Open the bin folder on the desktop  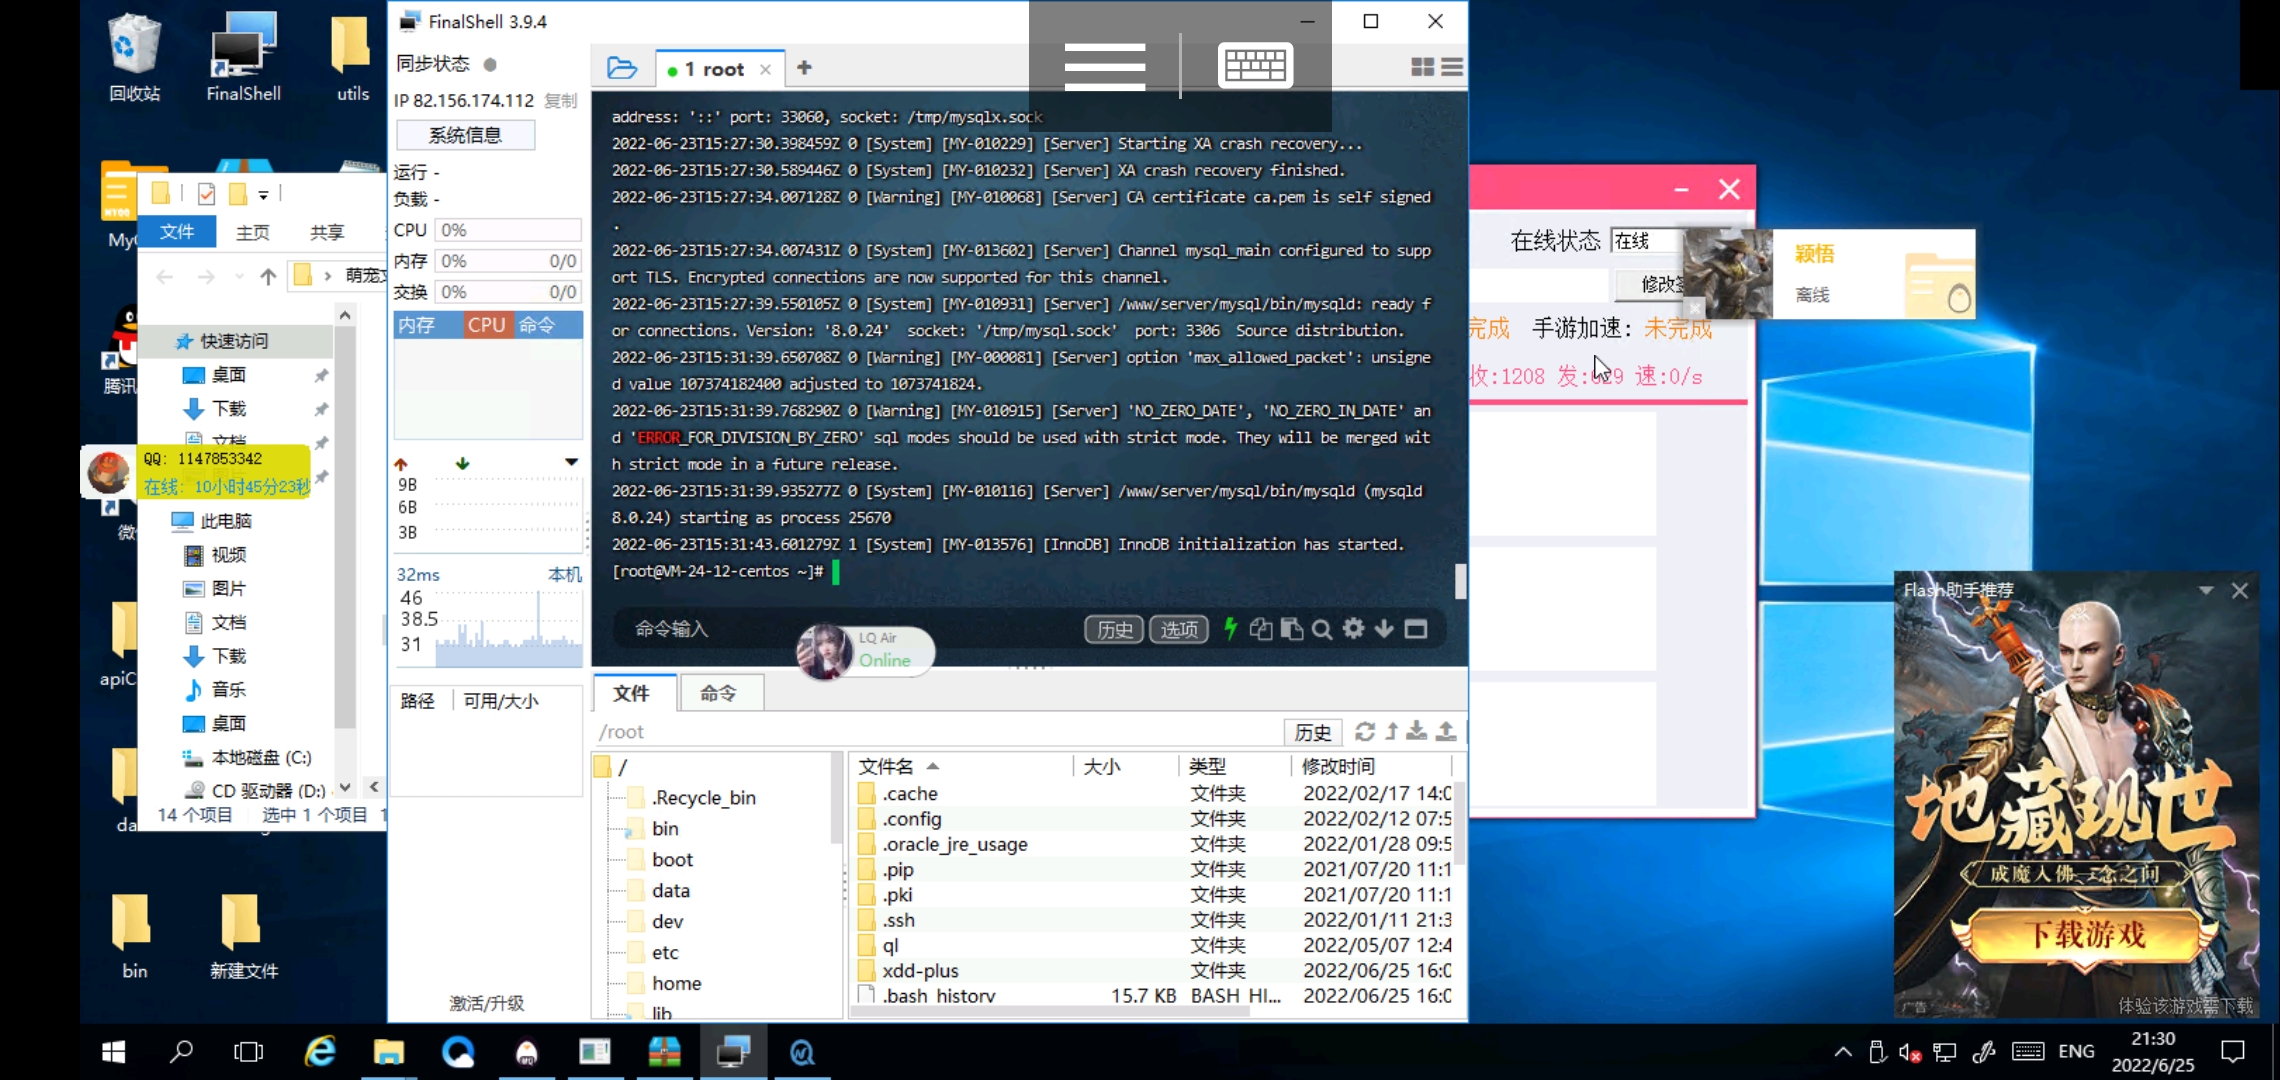click(x=134, y=935)
